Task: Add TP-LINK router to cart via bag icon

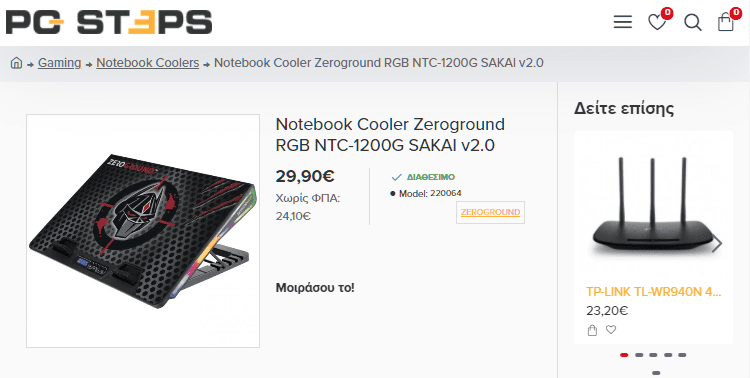Action: tap(592, 330)
